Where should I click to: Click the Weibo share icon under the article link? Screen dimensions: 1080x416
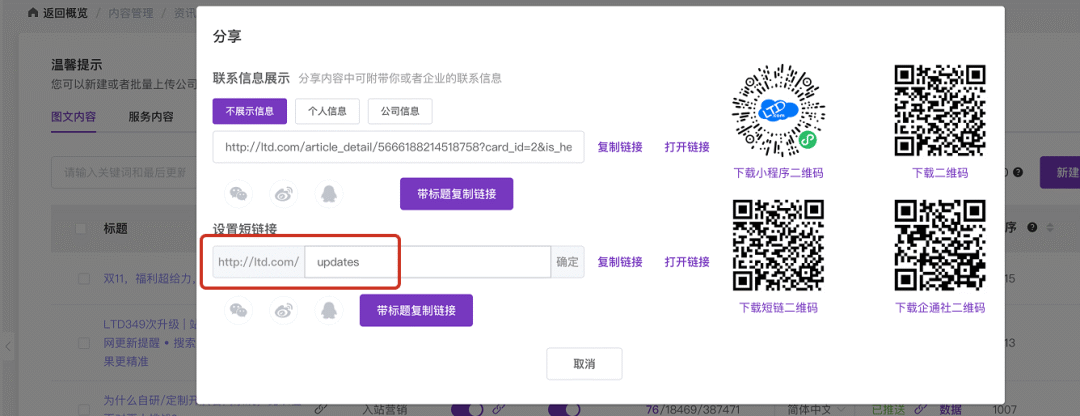tap(285, 194)
